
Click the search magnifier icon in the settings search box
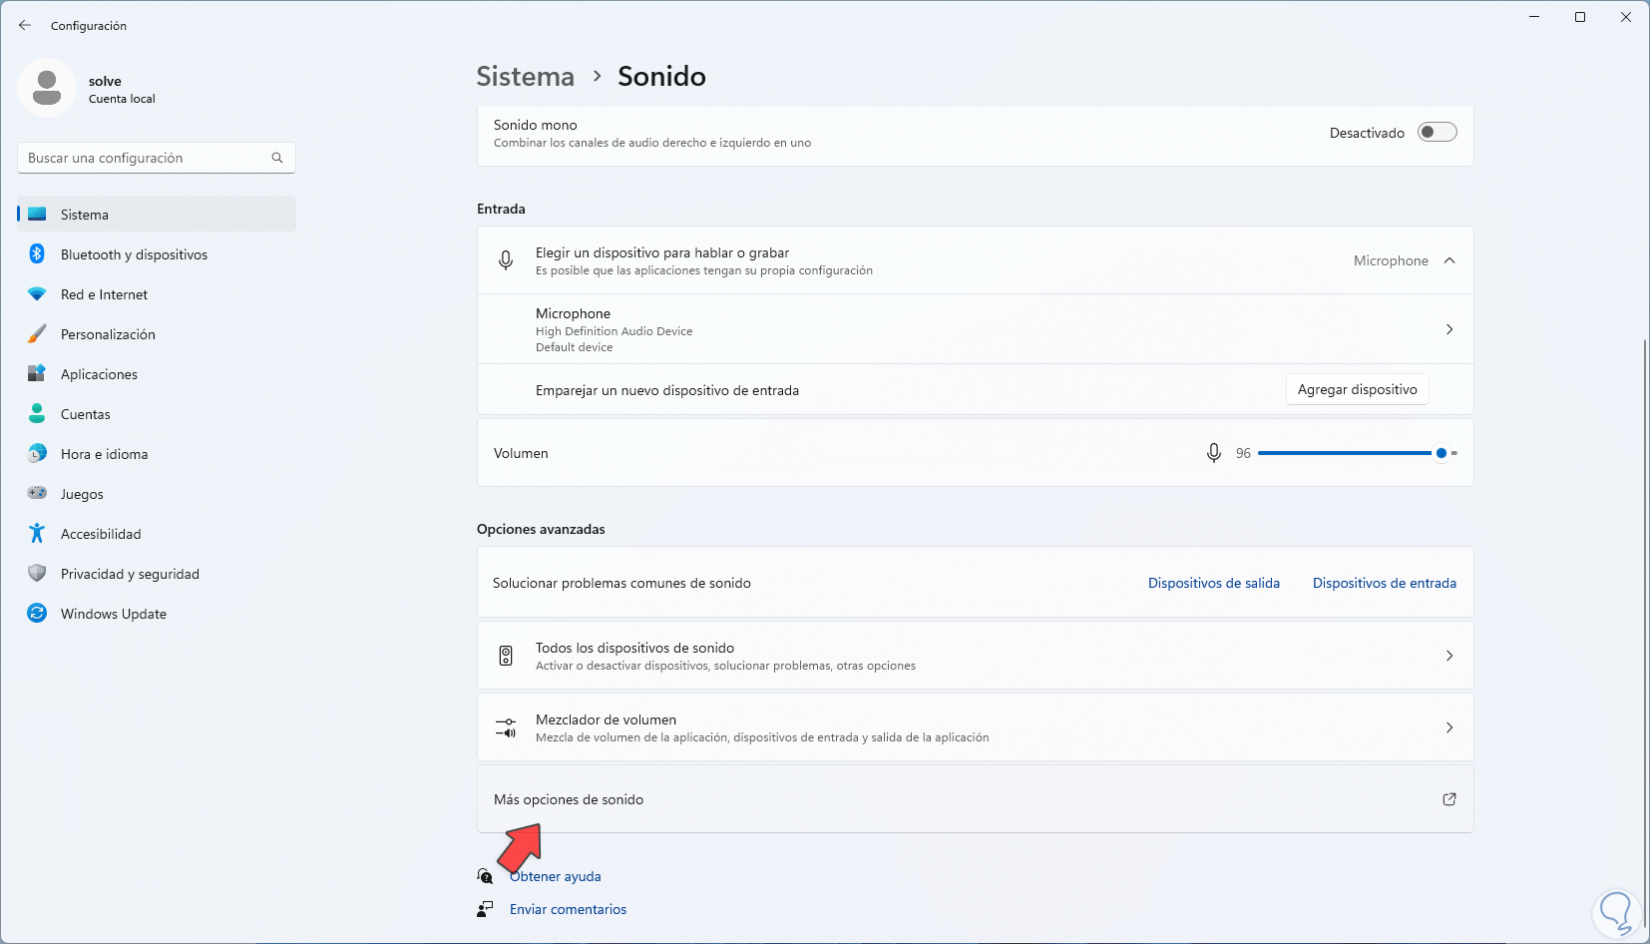pyautogui.click(x=277, y=158)
